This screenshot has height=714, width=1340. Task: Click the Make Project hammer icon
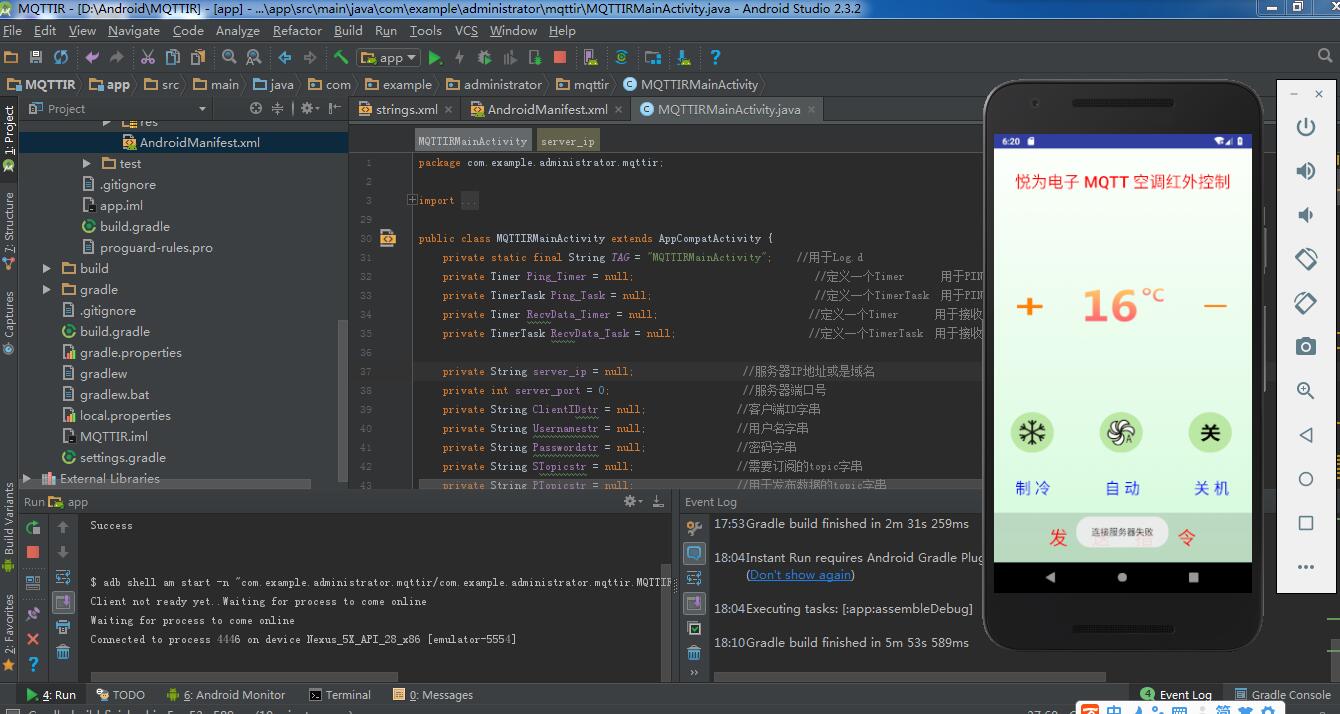(x=341, y=57)
